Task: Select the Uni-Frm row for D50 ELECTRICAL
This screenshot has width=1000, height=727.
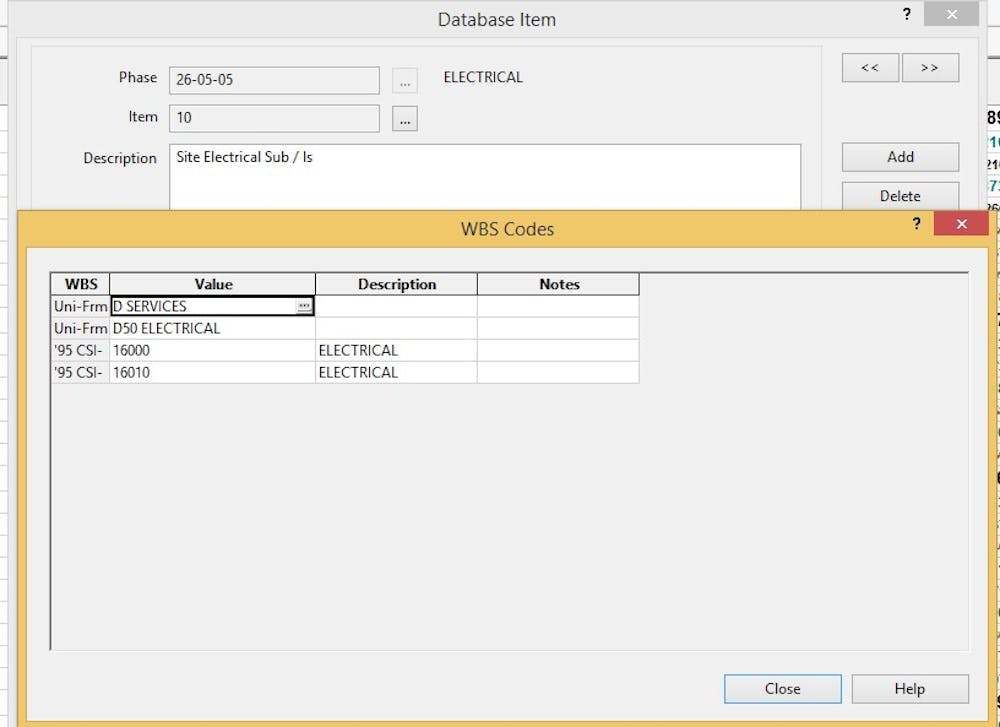Action: tap(80, 328)
